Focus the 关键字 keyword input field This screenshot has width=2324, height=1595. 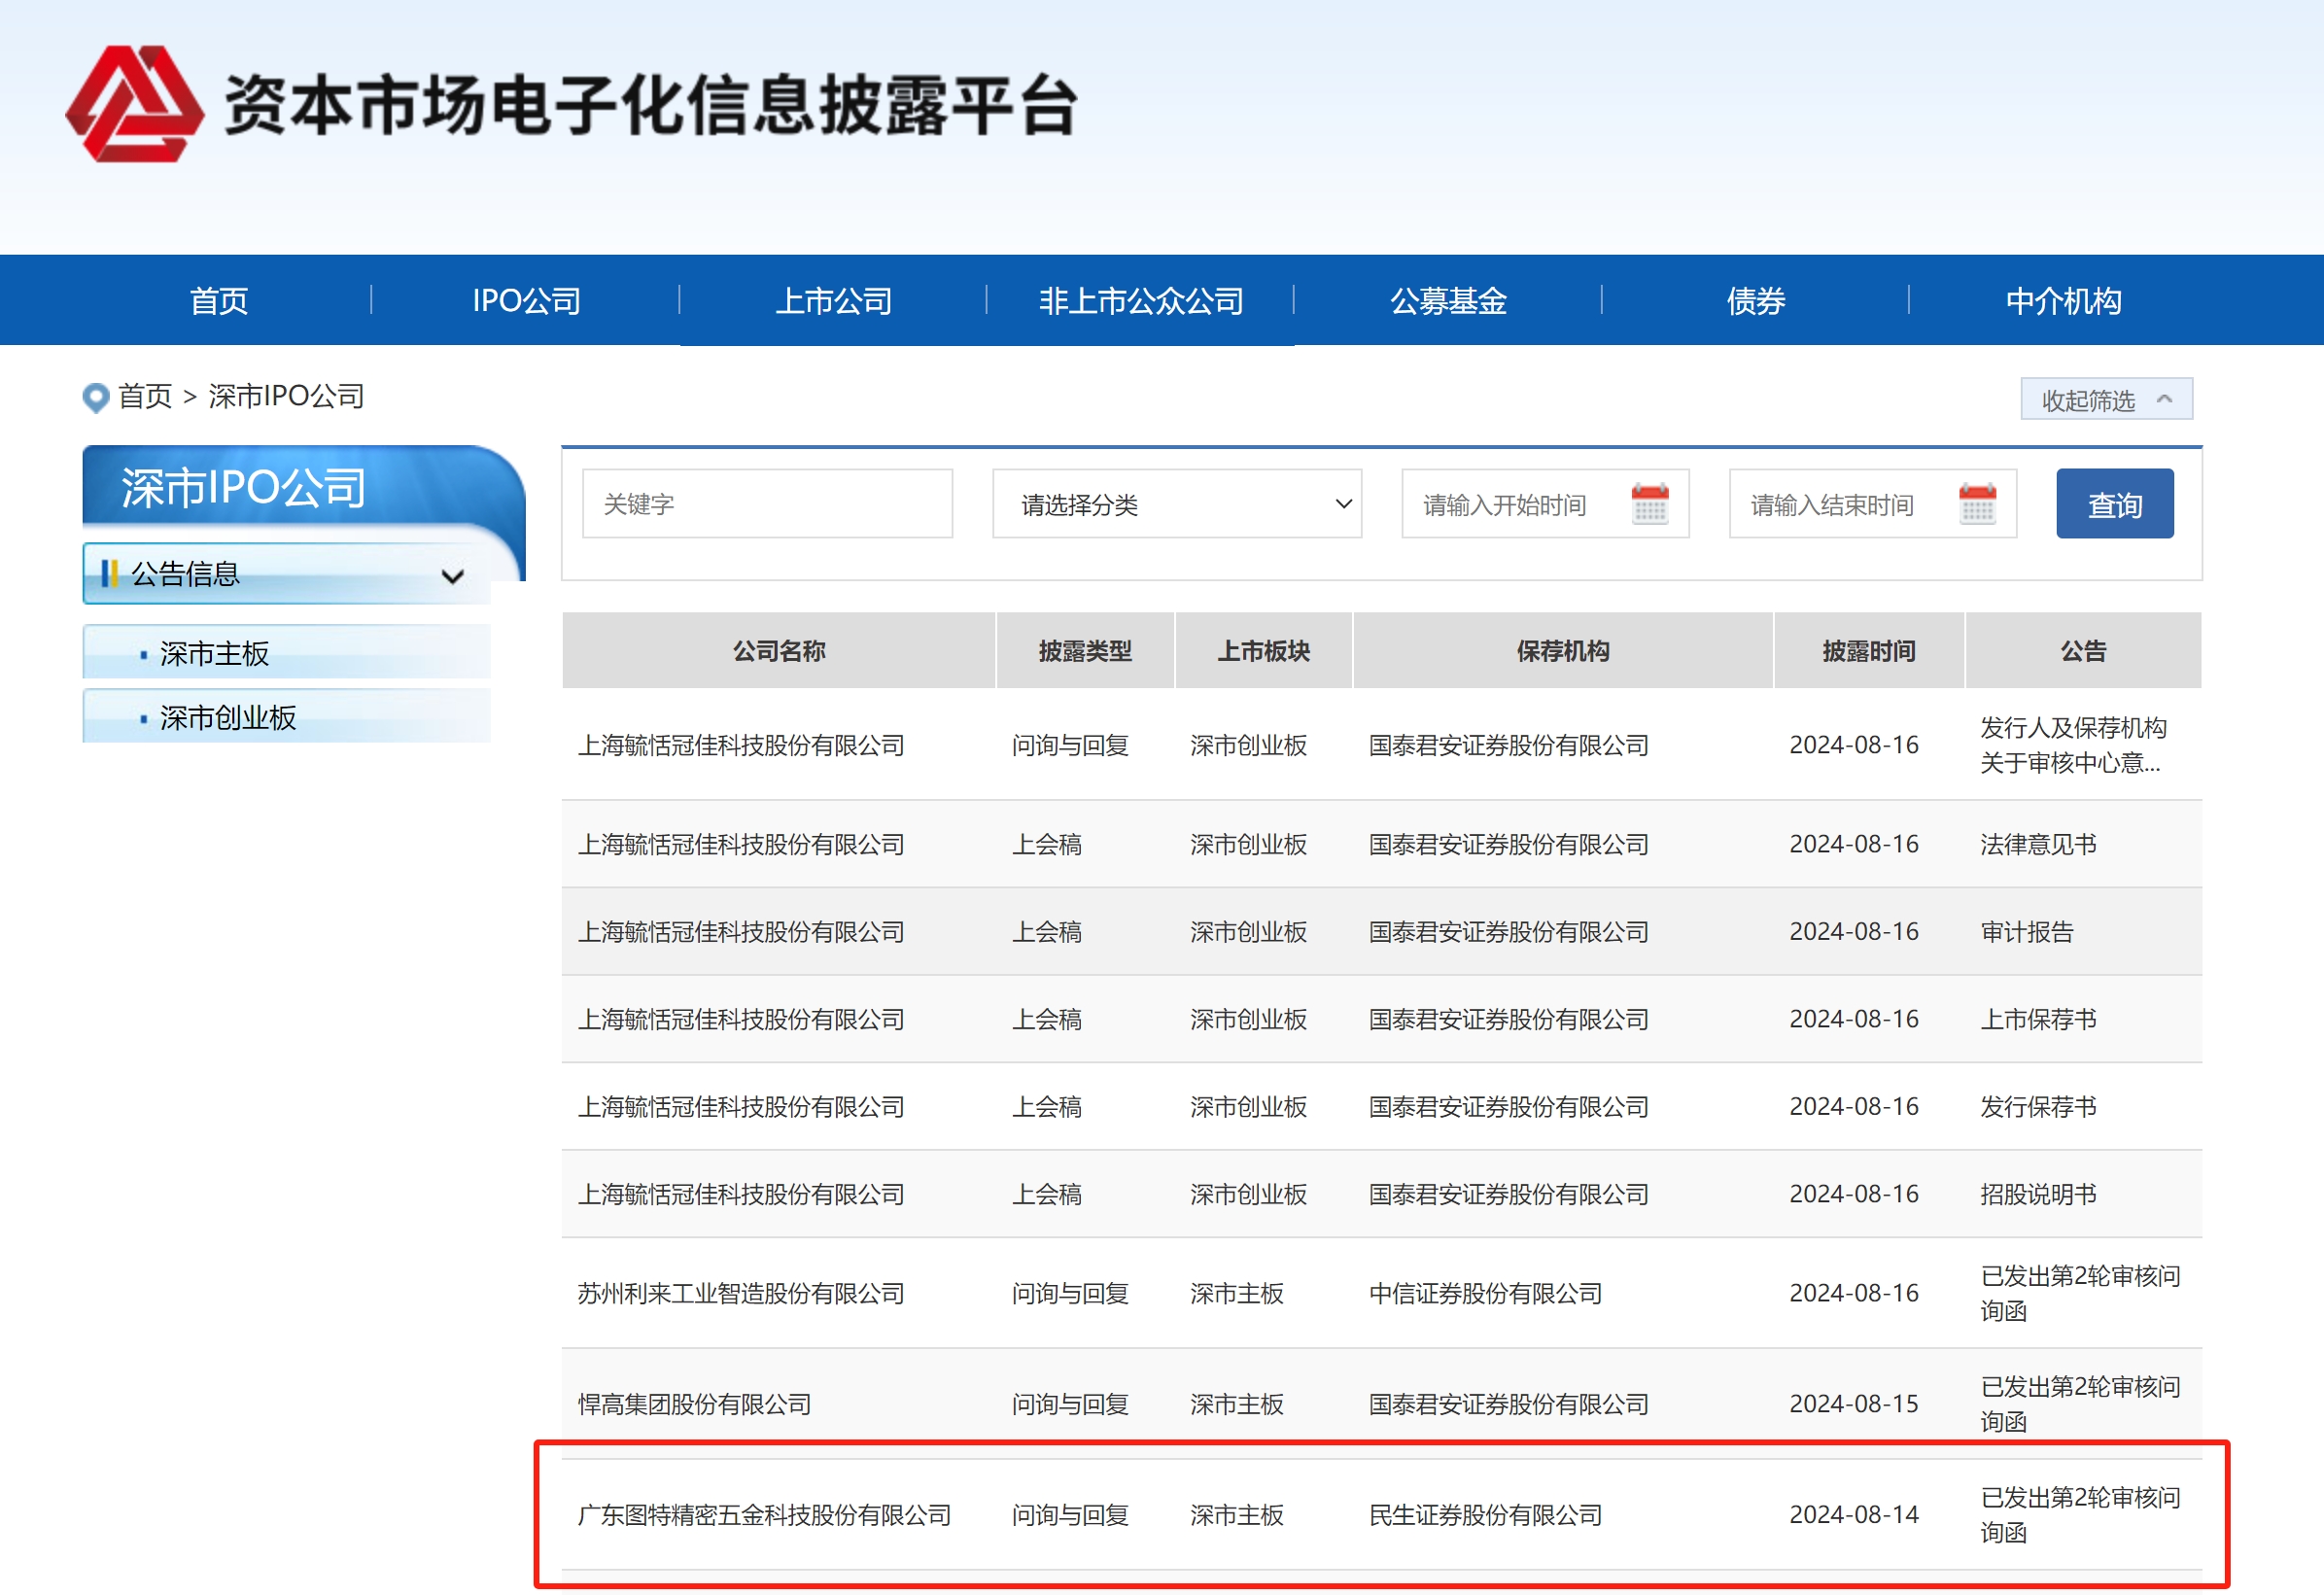point(766,504)
